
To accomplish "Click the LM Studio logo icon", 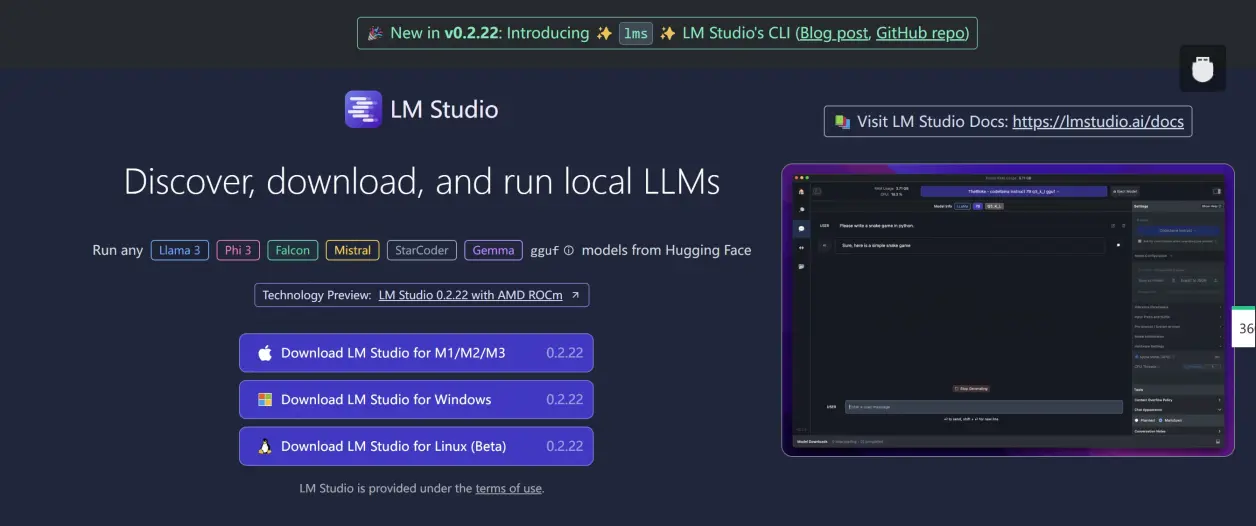I will click(x=363, y=109).
